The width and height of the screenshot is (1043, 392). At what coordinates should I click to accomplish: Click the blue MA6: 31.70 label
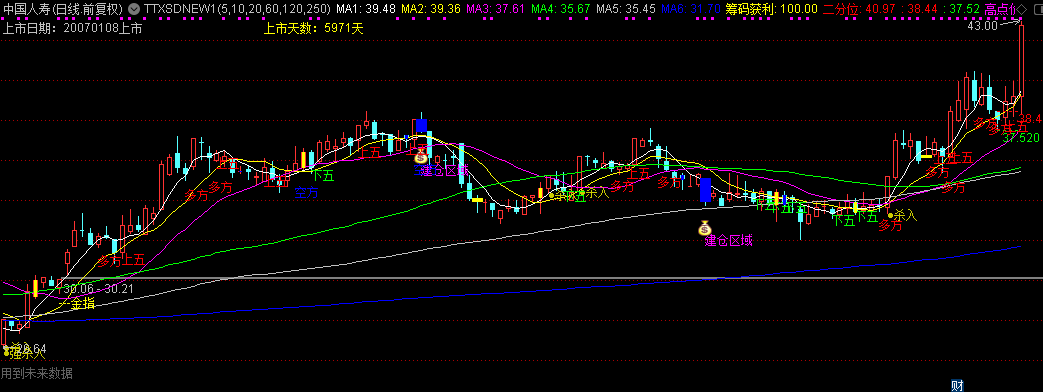690,9
